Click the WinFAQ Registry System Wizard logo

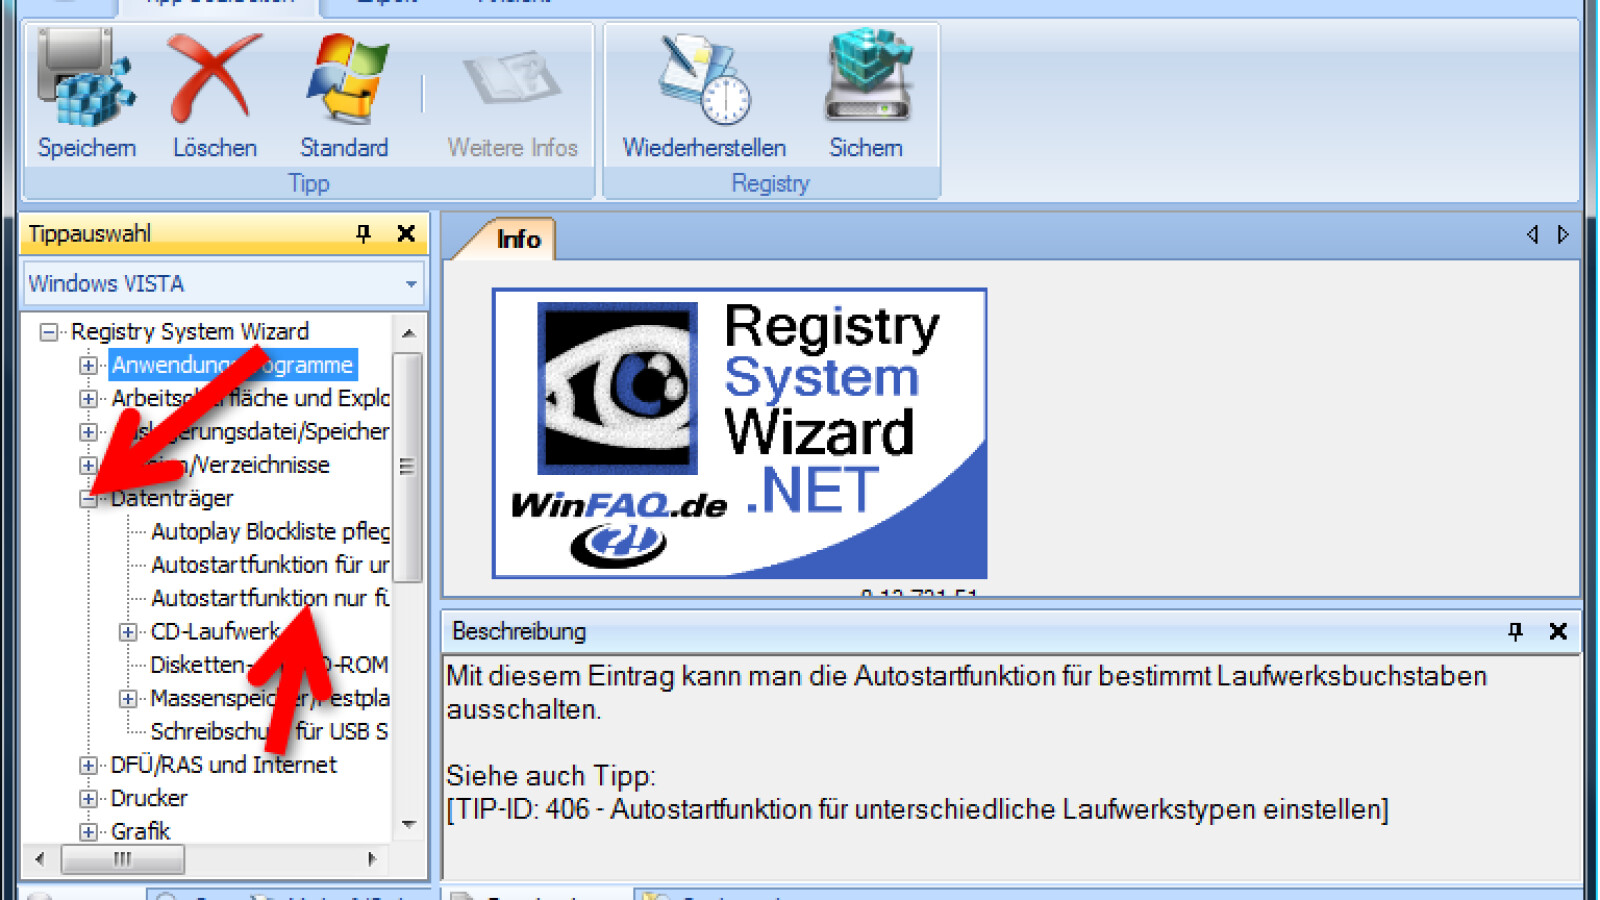pyautogui.click(x=740, y=432)
